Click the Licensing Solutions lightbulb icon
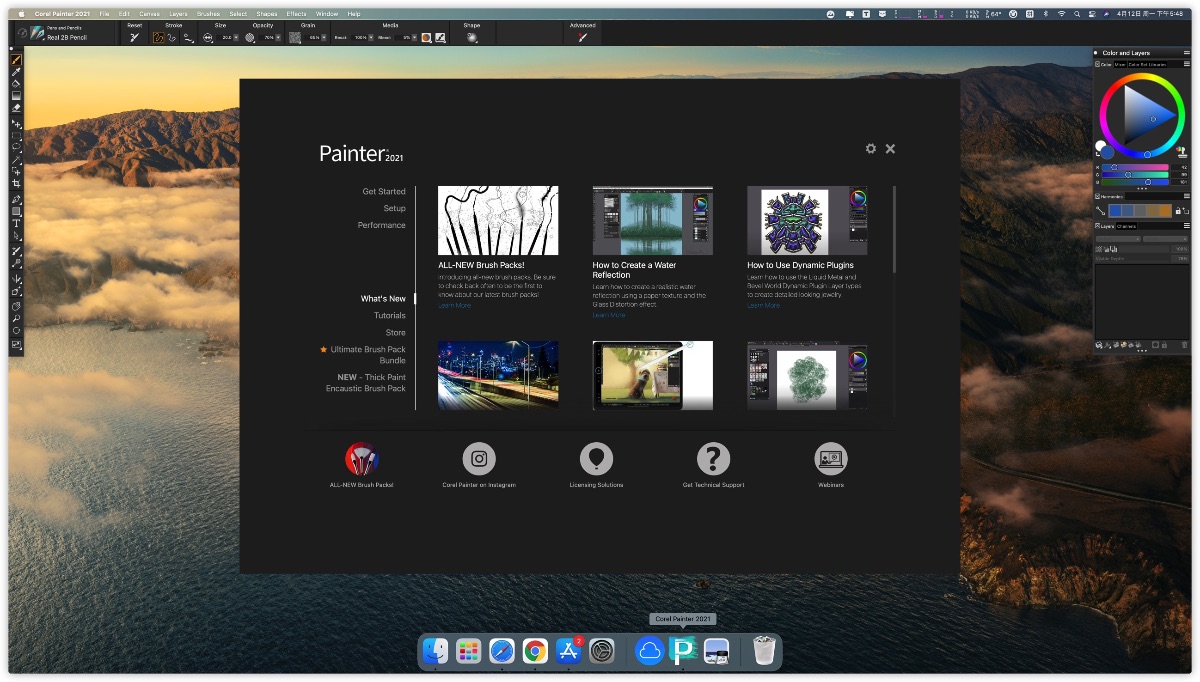The image size is (1200, 682). [x=596, y=459]
